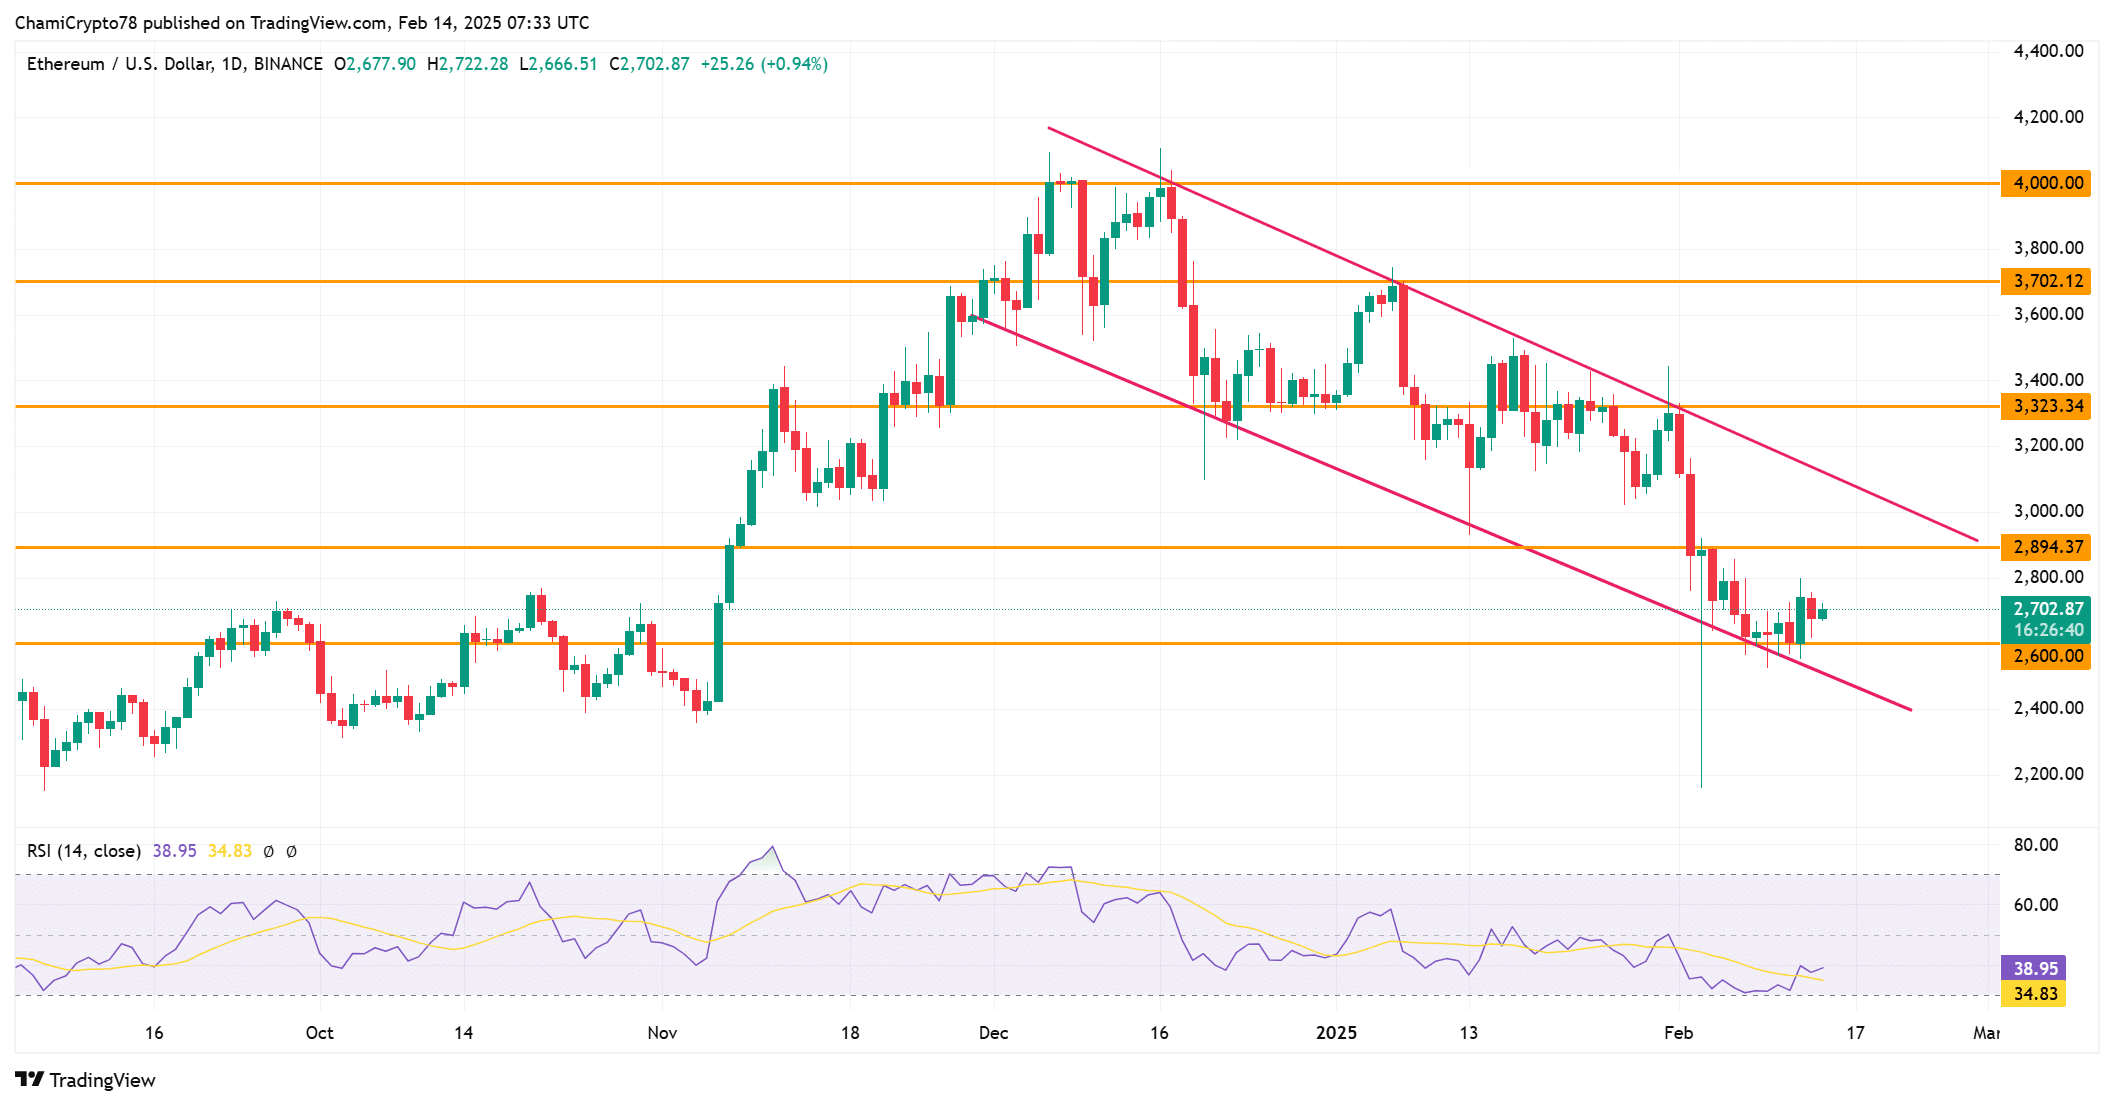Click the Mar label on the time axis
The image size is (2114, 1106).
click(1986, 1033)
